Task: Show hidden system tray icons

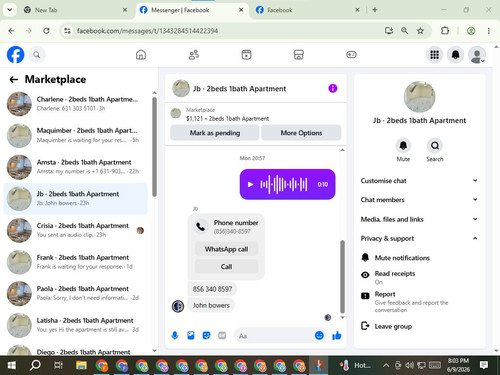Action: coord(386,365)
